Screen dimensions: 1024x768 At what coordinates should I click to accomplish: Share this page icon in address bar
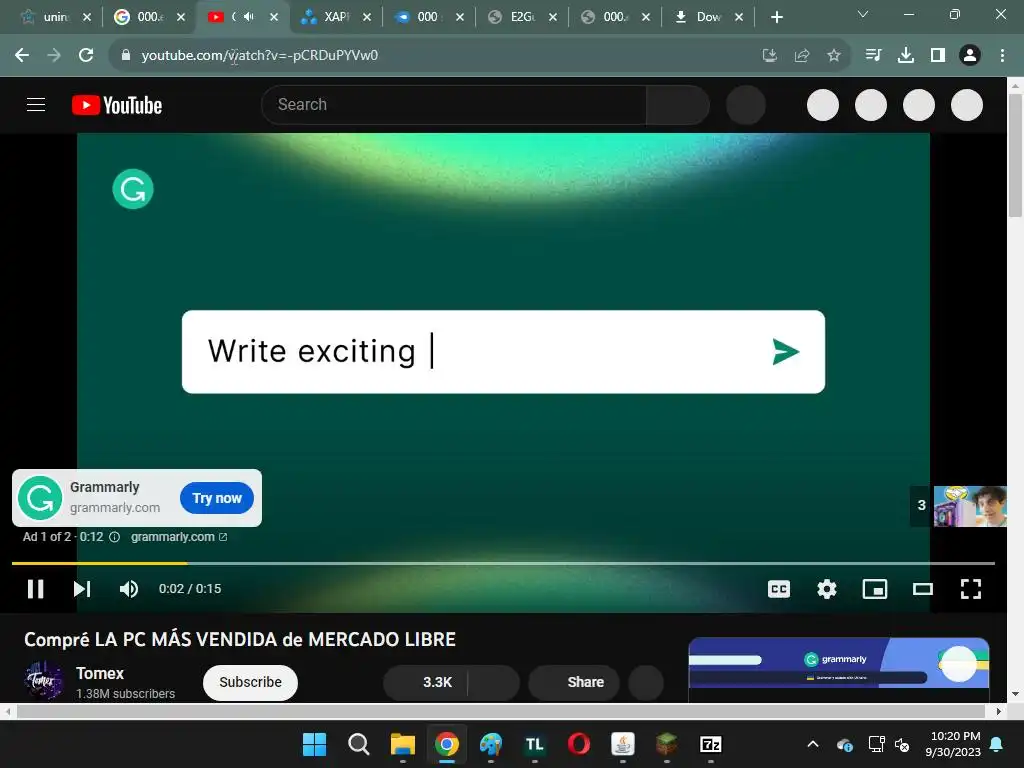click(x=802, y=56)
